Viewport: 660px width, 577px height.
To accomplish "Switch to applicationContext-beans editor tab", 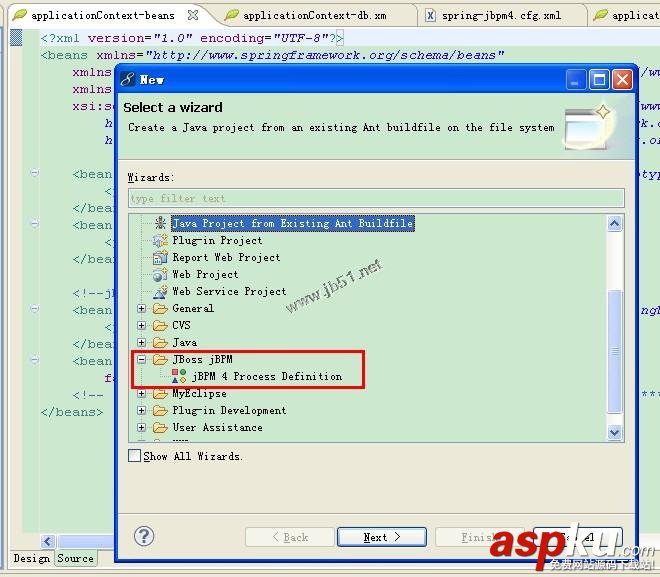I will click(x=103, y=16).
